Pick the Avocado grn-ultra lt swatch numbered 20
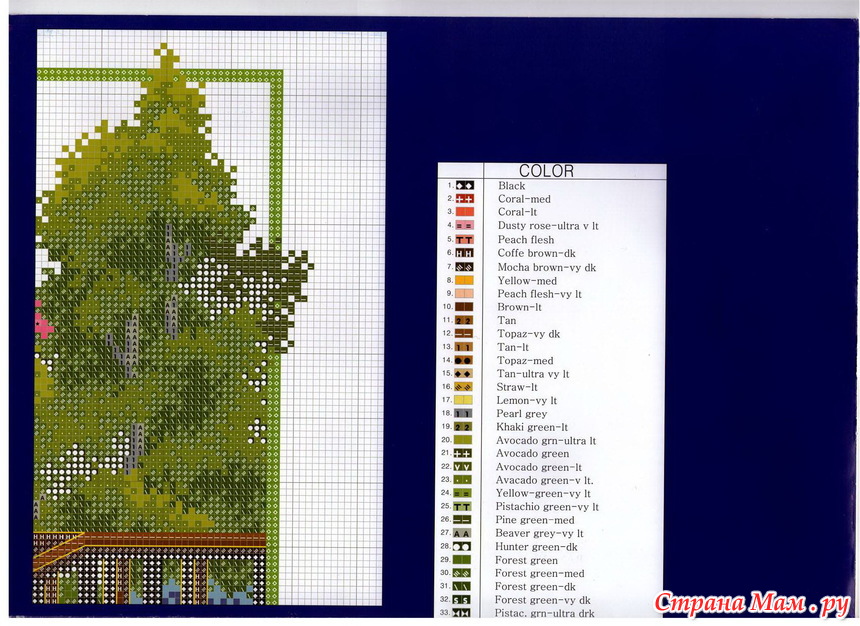Image resolution: width=860 pixels, height=626 pixels. pos(463,440)
